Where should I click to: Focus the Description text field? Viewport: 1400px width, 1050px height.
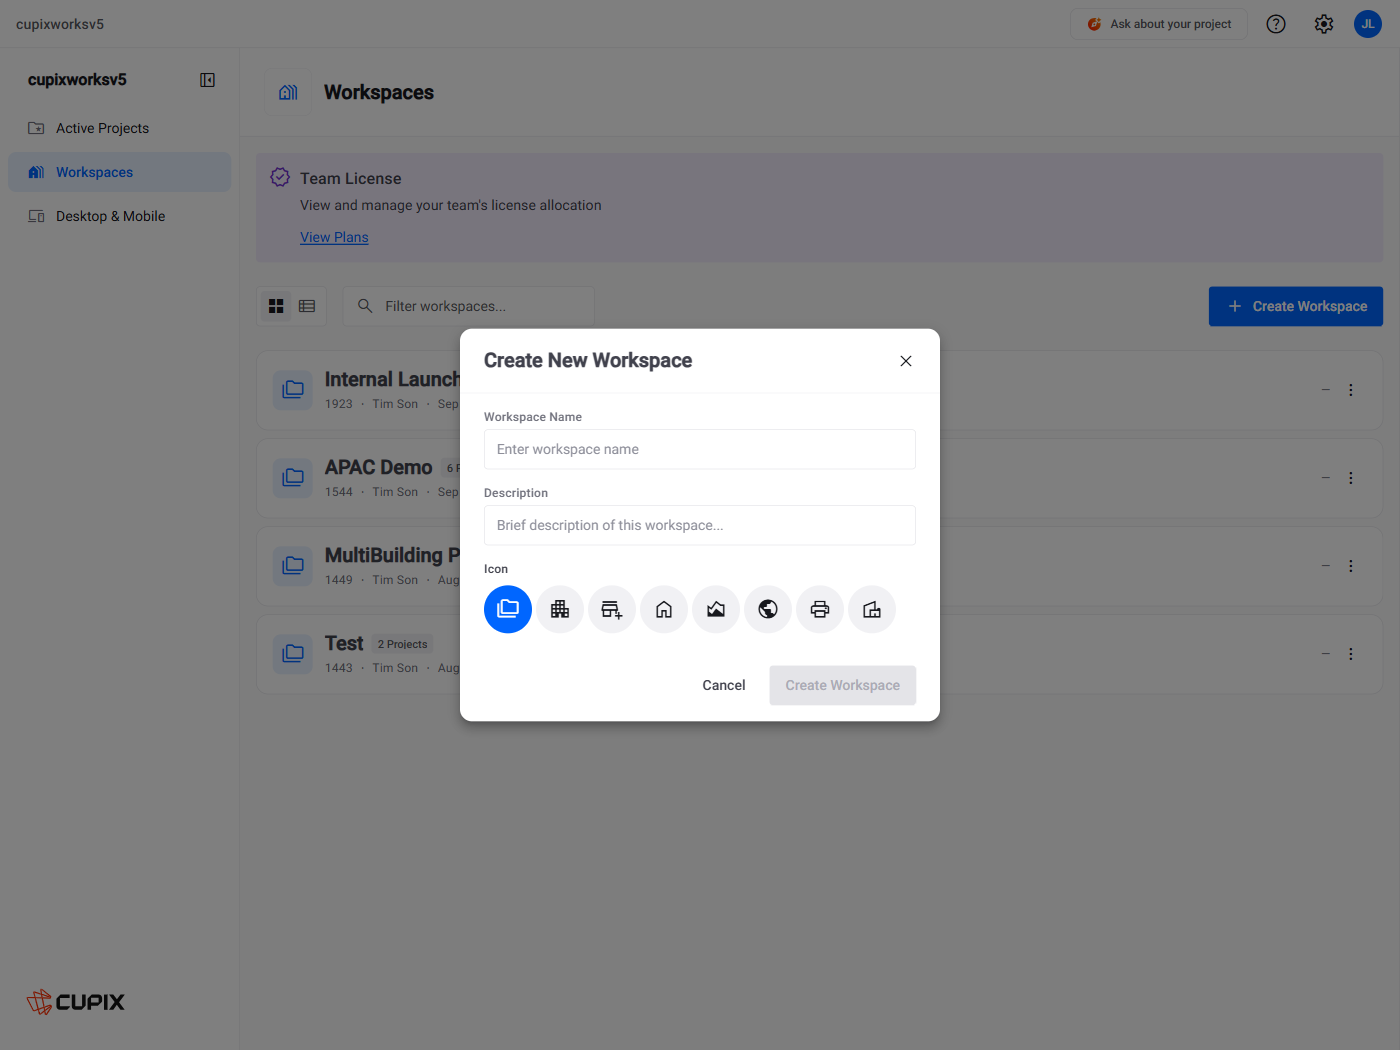tap(700, 525)
